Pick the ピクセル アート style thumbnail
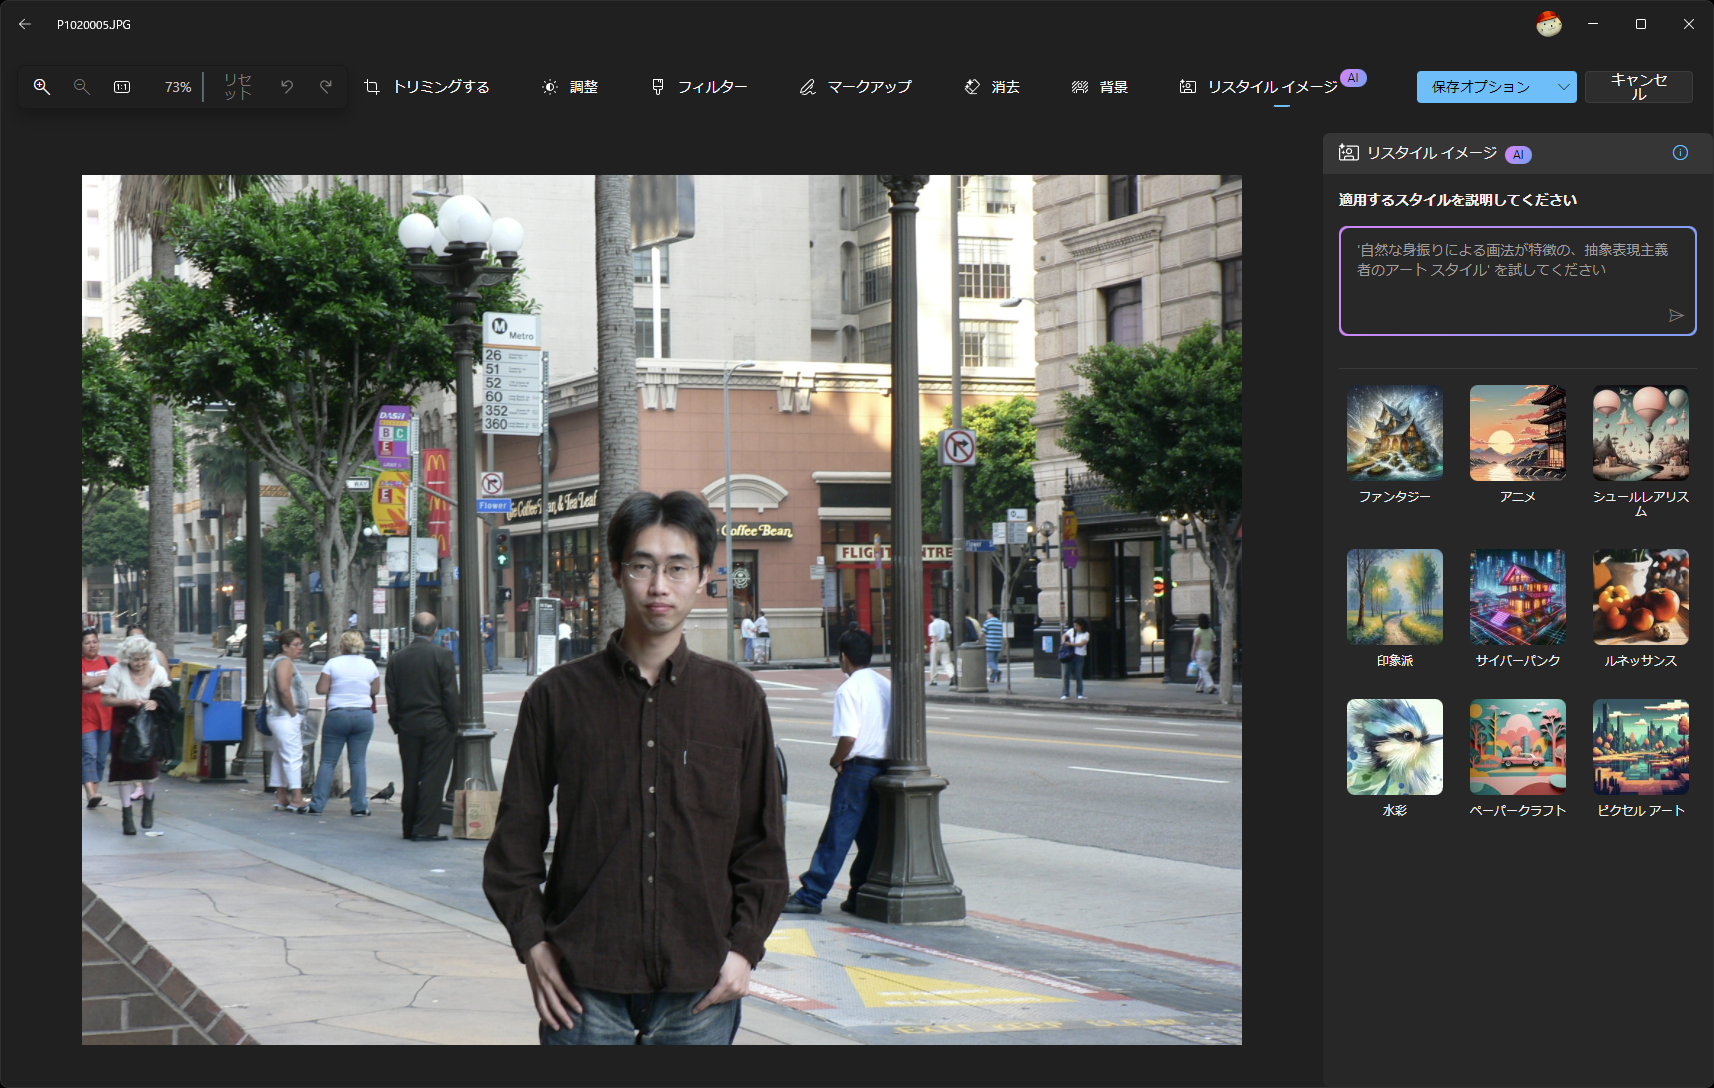1714x1088 pixels. pos(1641,747)
